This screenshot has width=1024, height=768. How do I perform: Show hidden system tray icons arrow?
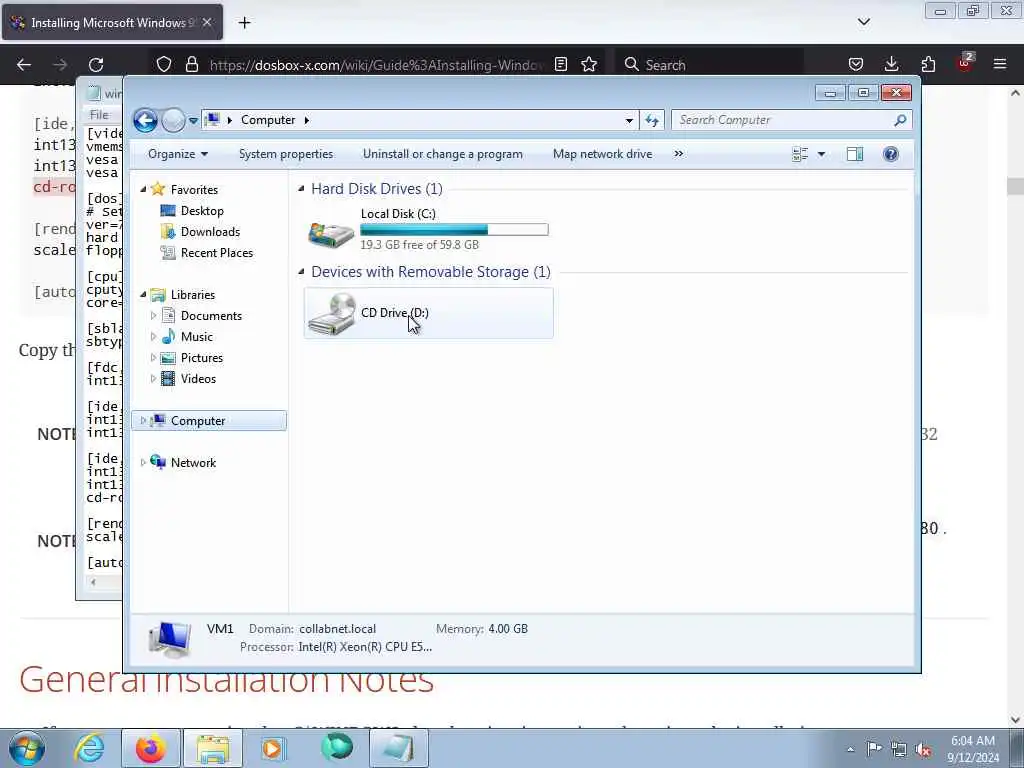(850, 749)
